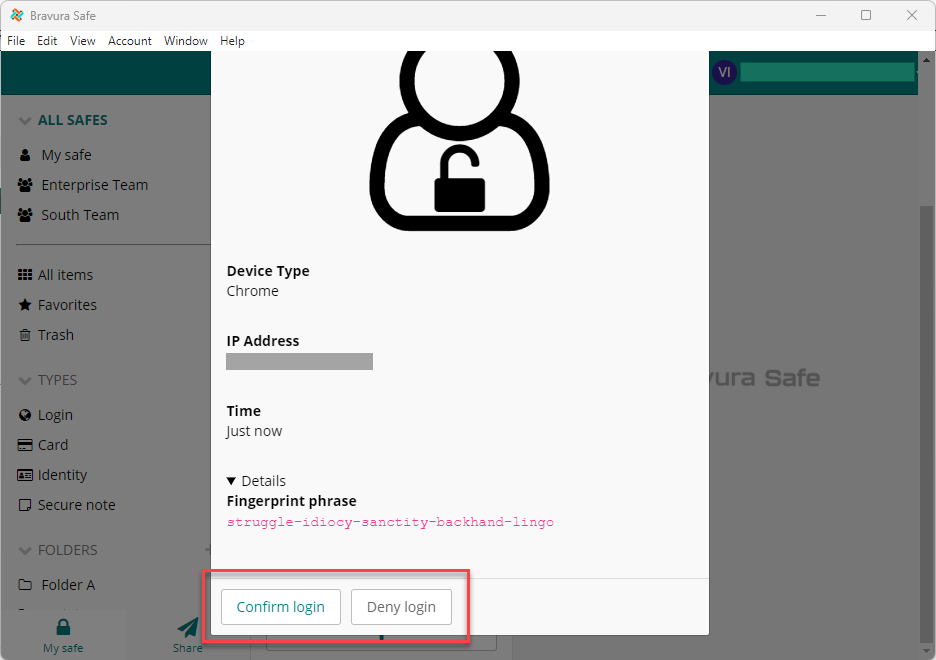The width and height of the screenshot is (936, 660).
Task: Click the All items grid icon
Action: 26,275
